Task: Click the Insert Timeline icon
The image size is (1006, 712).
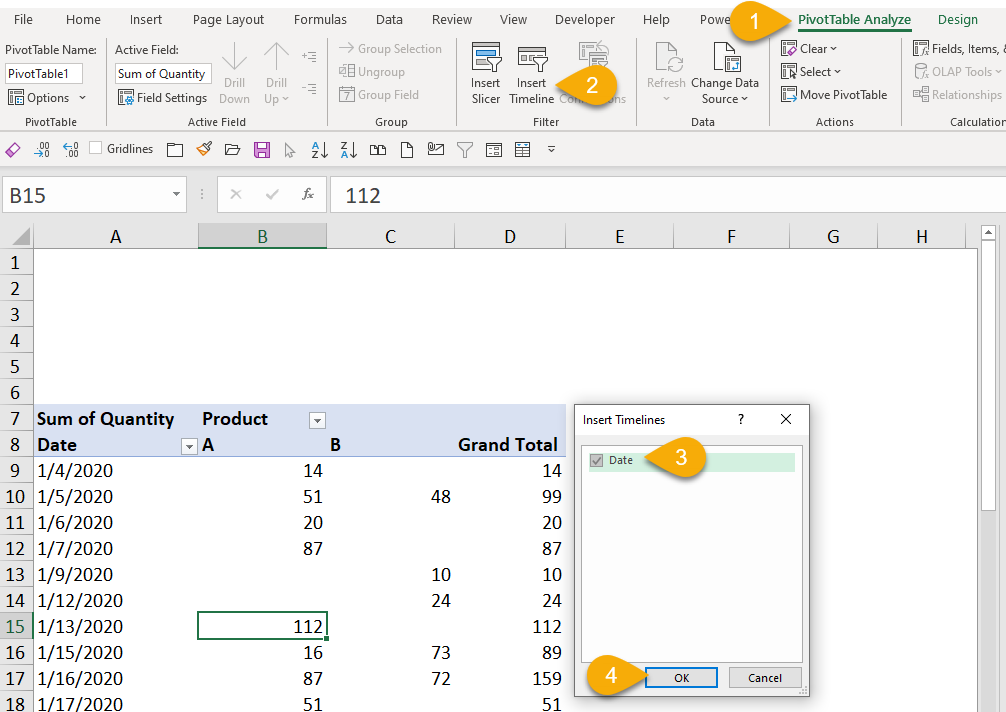Action: (531, 61)
